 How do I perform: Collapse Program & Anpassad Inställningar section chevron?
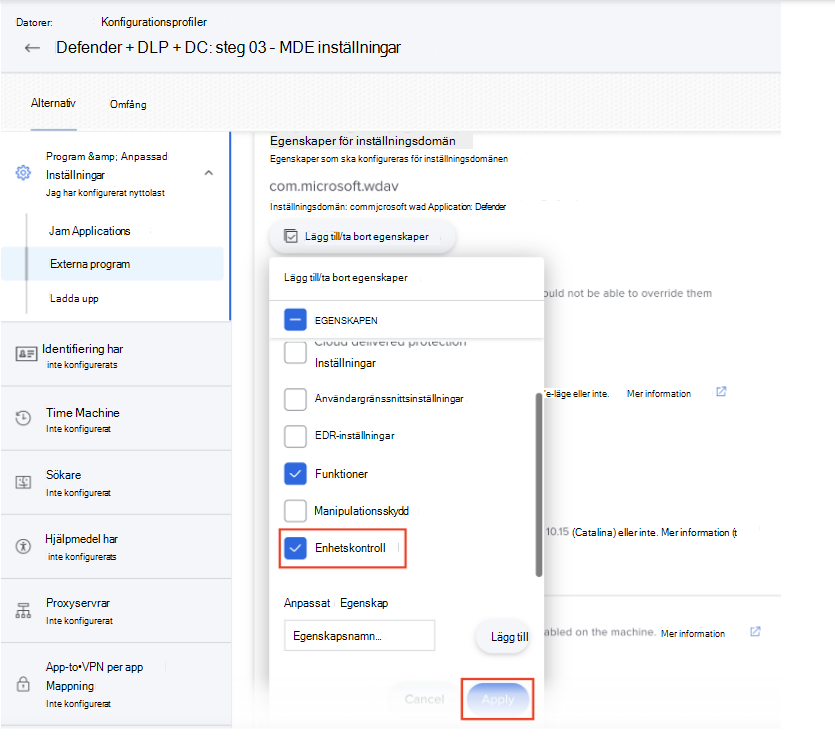pyautogui.click(x=209, y=173)
